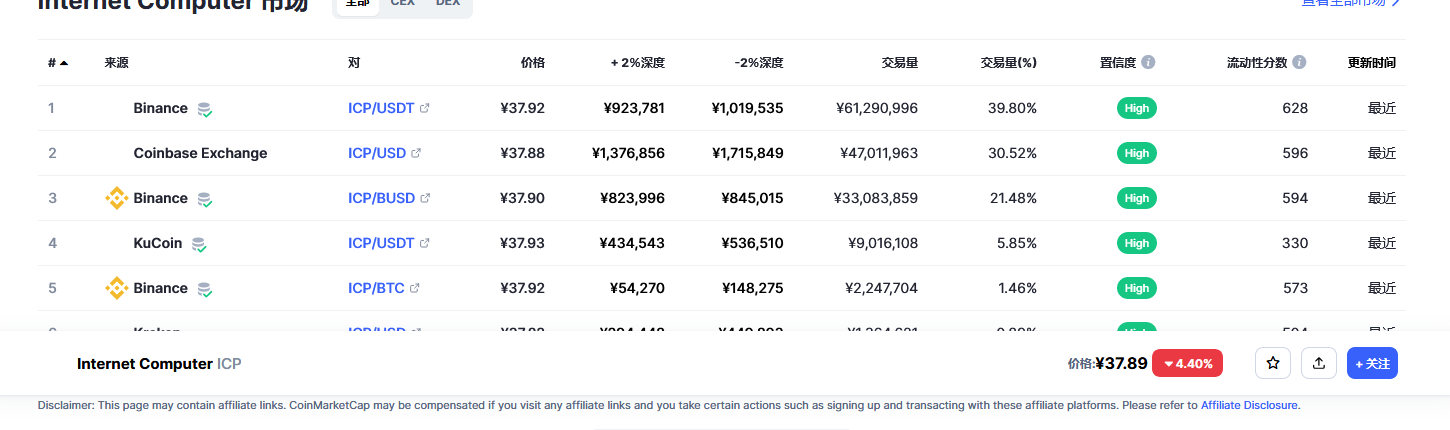The height and width of the screenshot is (430, 1450).
Task: Click the info icon next to 置信度
Action: (1148, 62)
